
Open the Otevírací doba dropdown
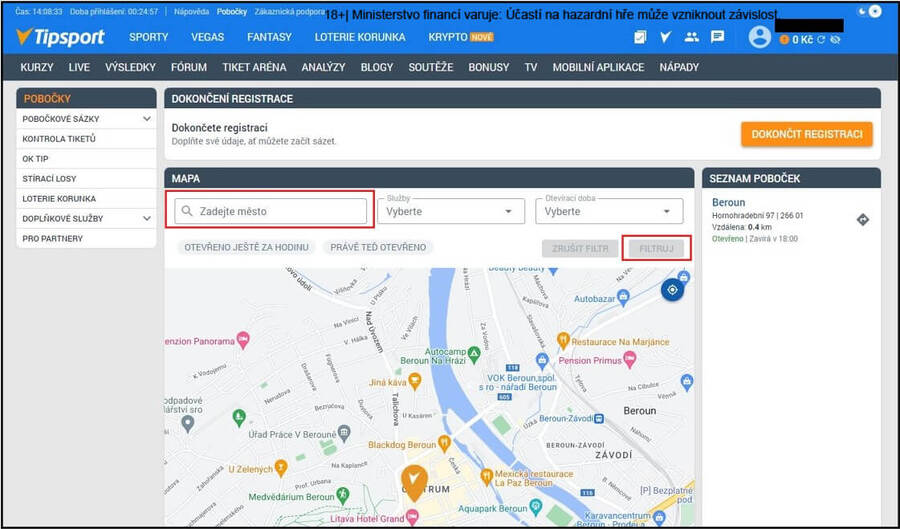[x=610, y=211]
